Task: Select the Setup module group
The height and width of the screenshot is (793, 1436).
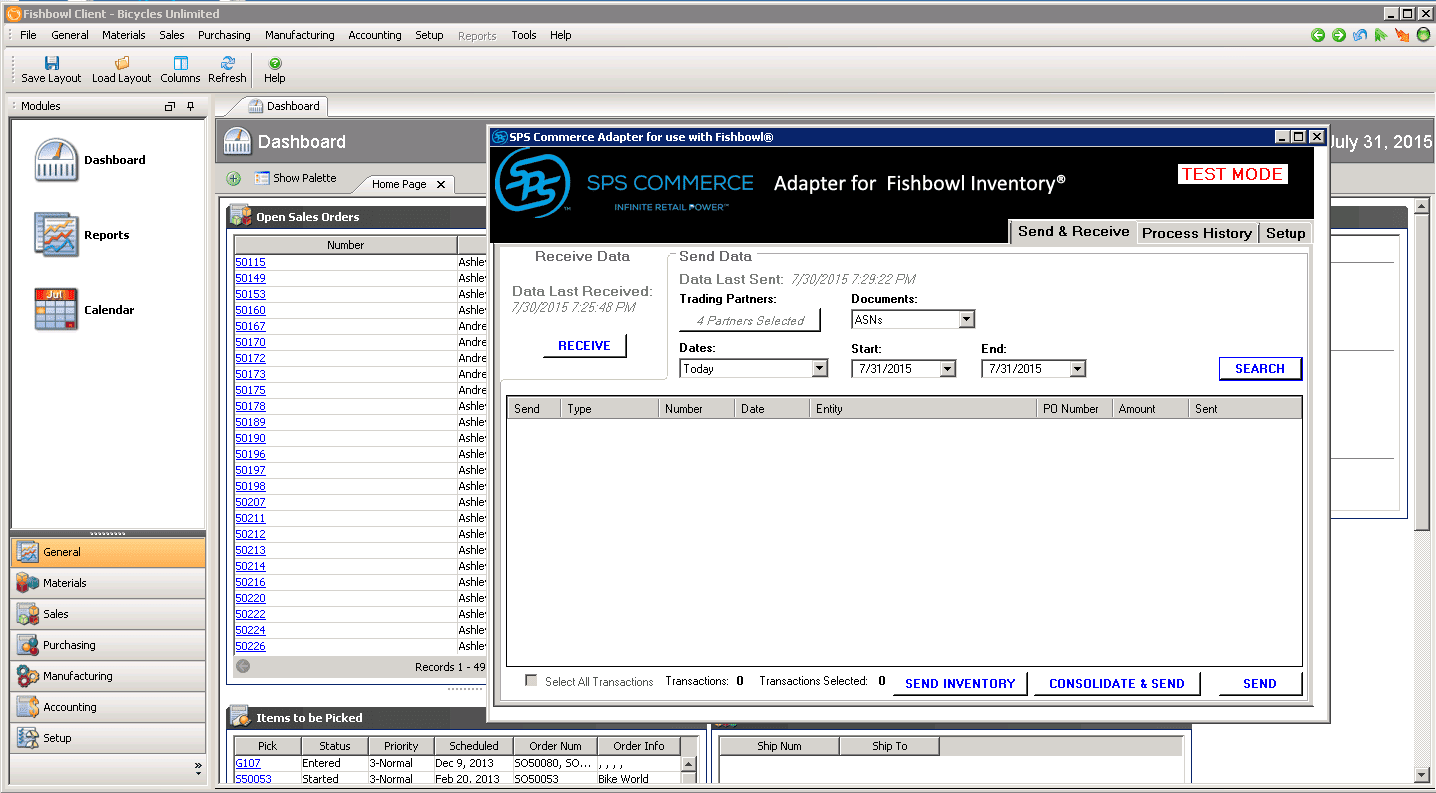Action: [108, 738]
